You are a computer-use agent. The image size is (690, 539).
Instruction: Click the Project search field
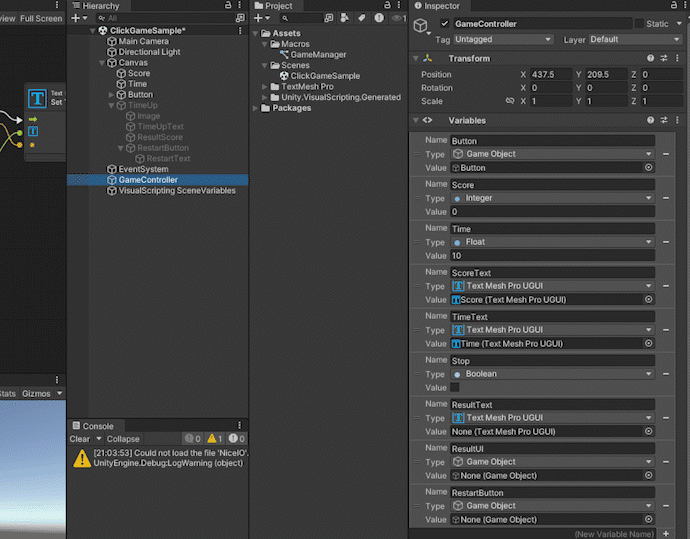[301, 18]
